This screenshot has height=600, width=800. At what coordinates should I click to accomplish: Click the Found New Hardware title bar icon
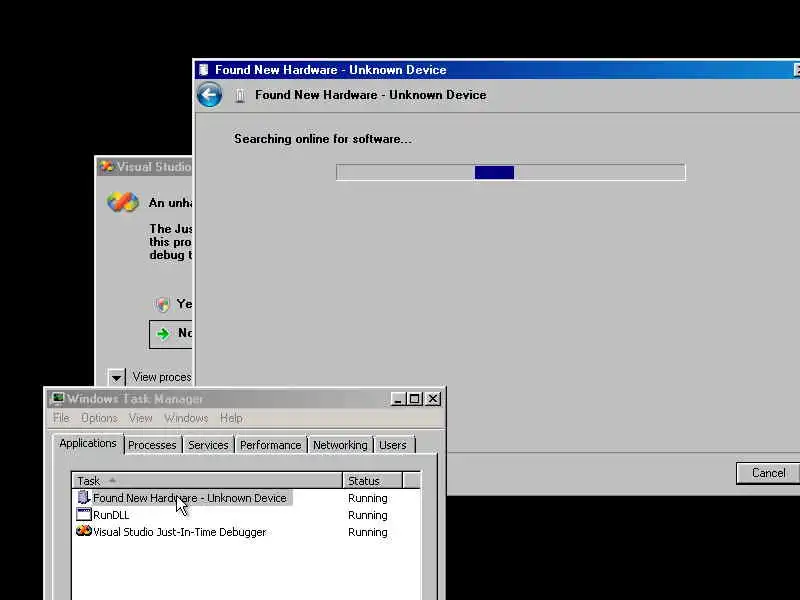point(204,69)
